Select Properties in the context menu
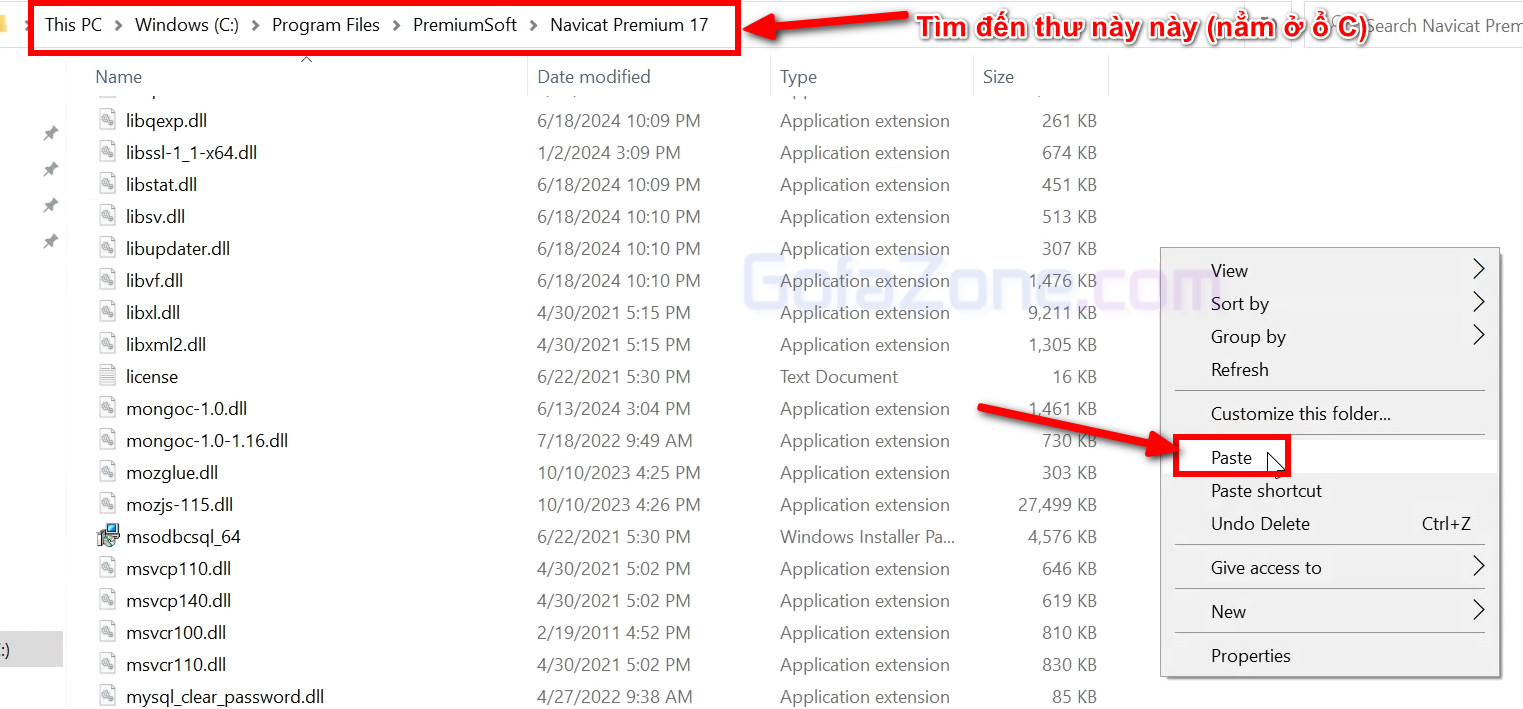 [1250, 656]
